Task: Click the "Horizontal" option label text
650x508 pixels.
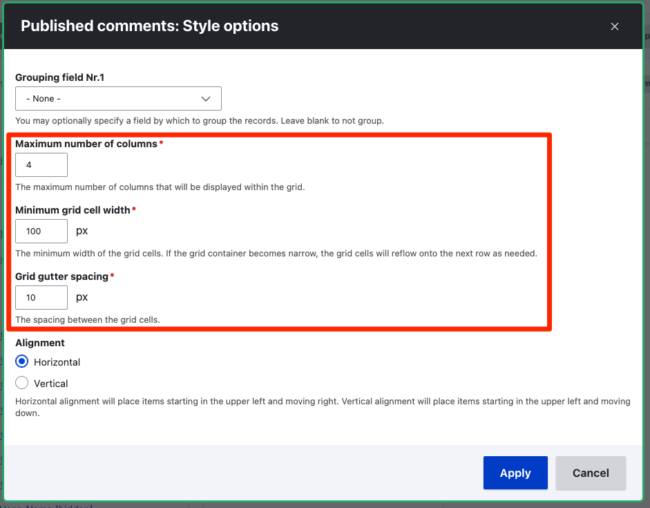Action: [57, 362]
